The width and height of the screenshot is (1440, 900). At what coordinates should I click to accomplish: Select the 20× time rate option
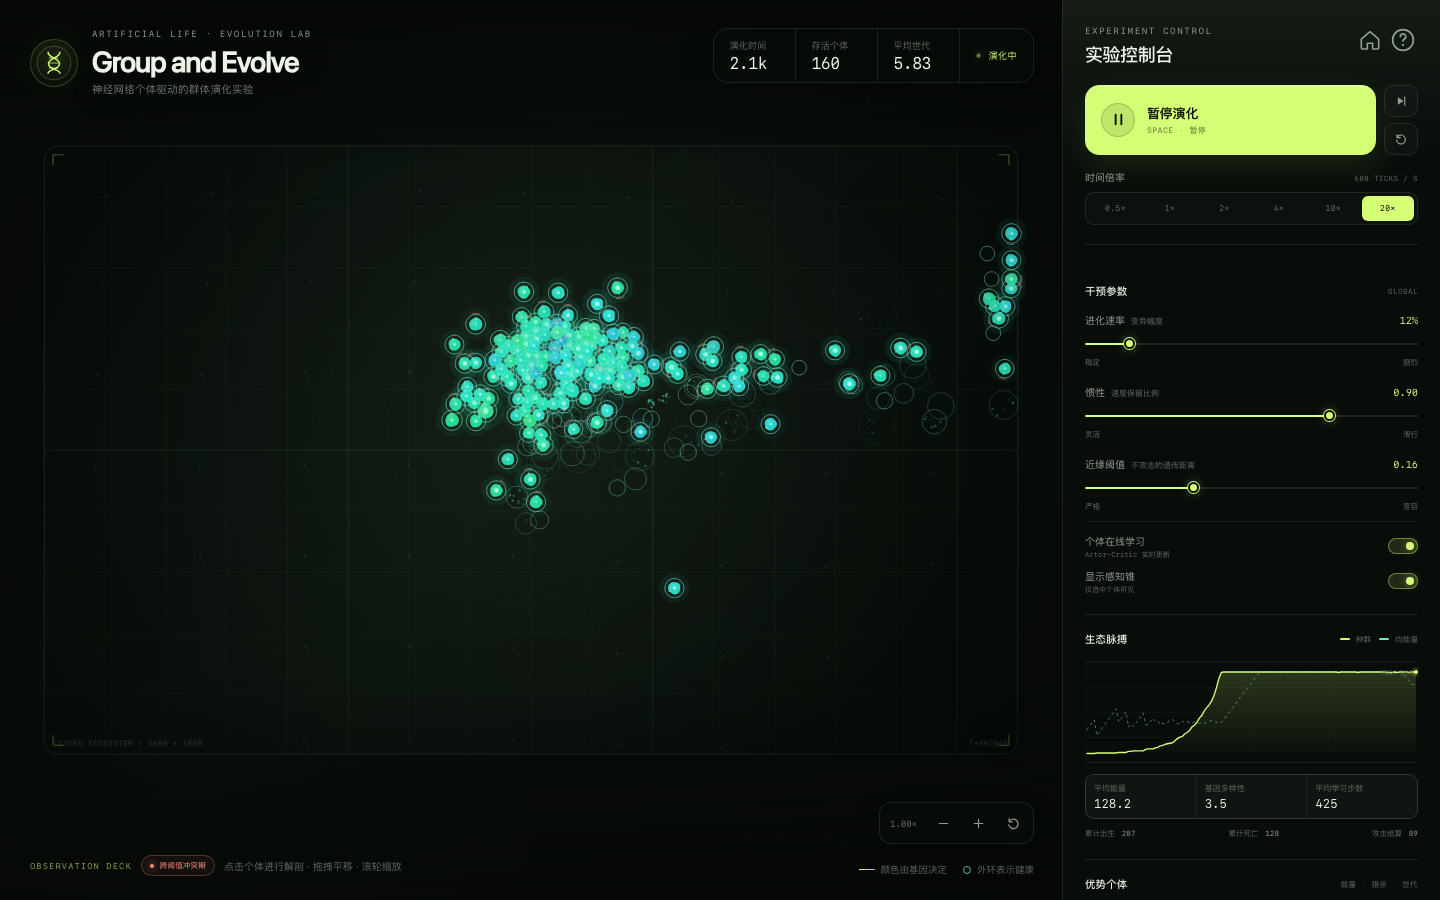(1388, 208)
